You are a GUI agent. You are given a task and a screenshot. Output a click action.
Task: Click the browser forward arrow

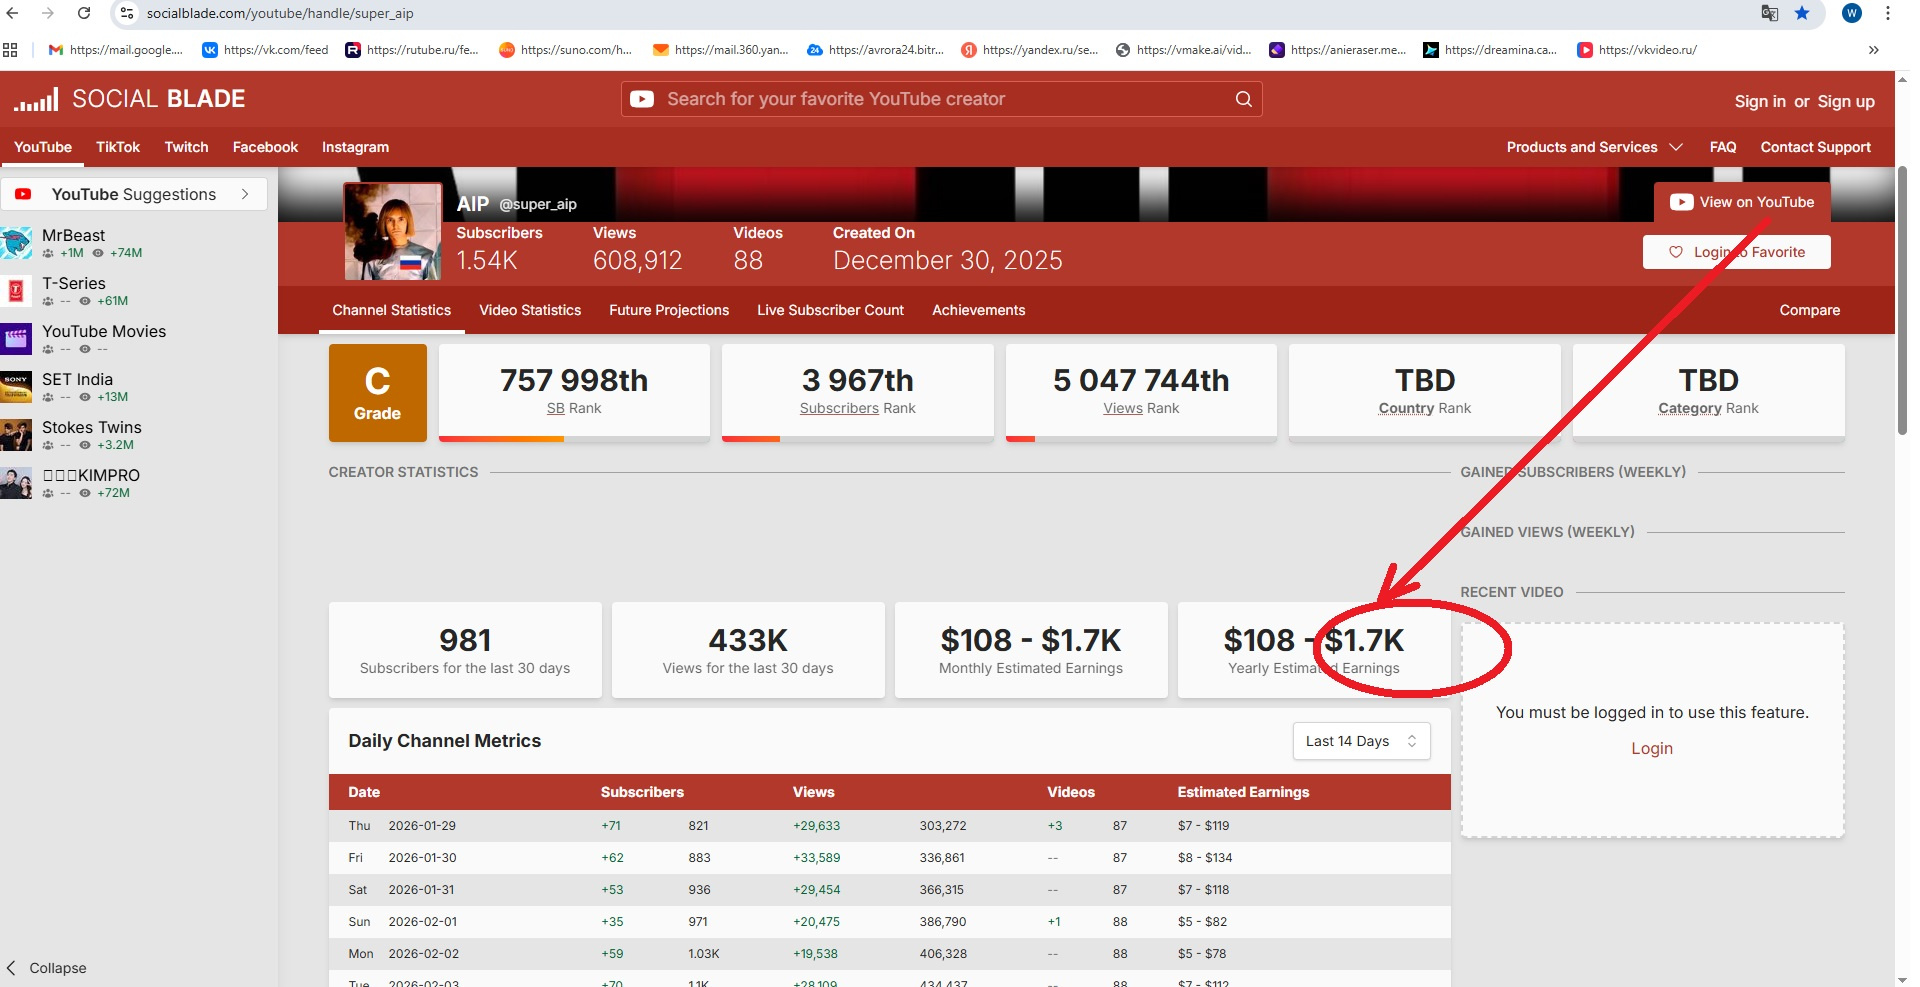48,13
